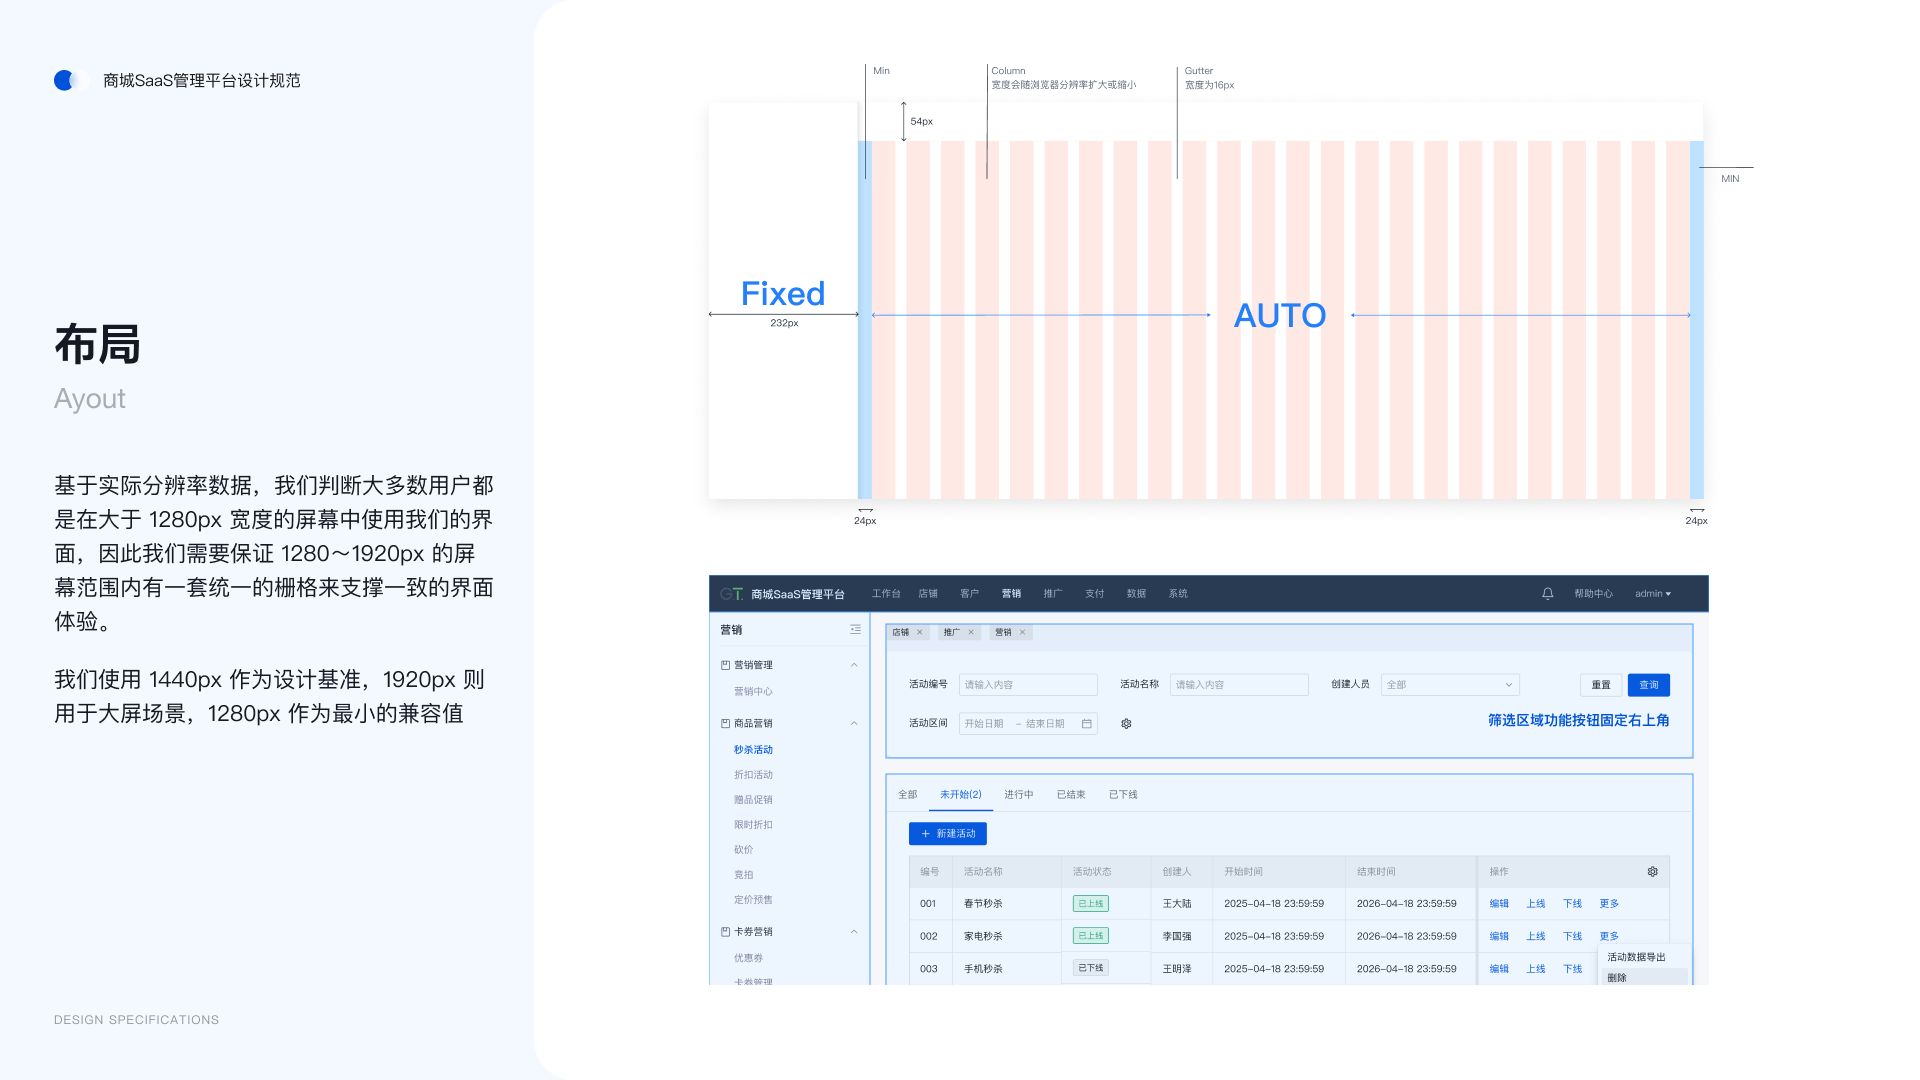Select 折扣活动 in the sidebar
The height and width of the screenshot is (1080, 1920).
point(753,775)
